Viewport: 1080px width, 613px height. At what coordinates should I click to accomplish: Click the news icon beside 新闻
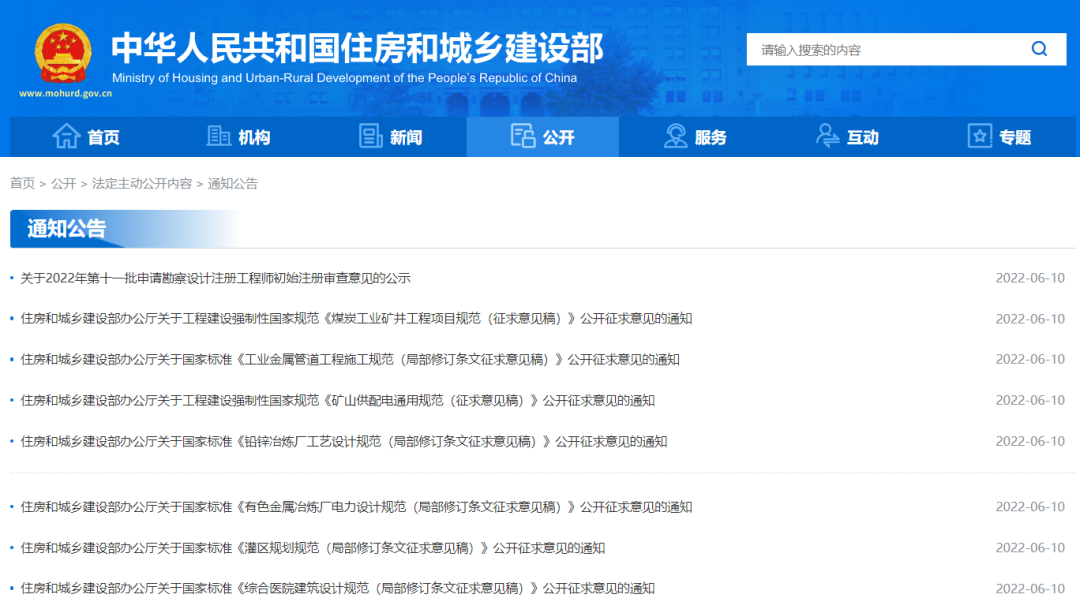tap(370, 136)
